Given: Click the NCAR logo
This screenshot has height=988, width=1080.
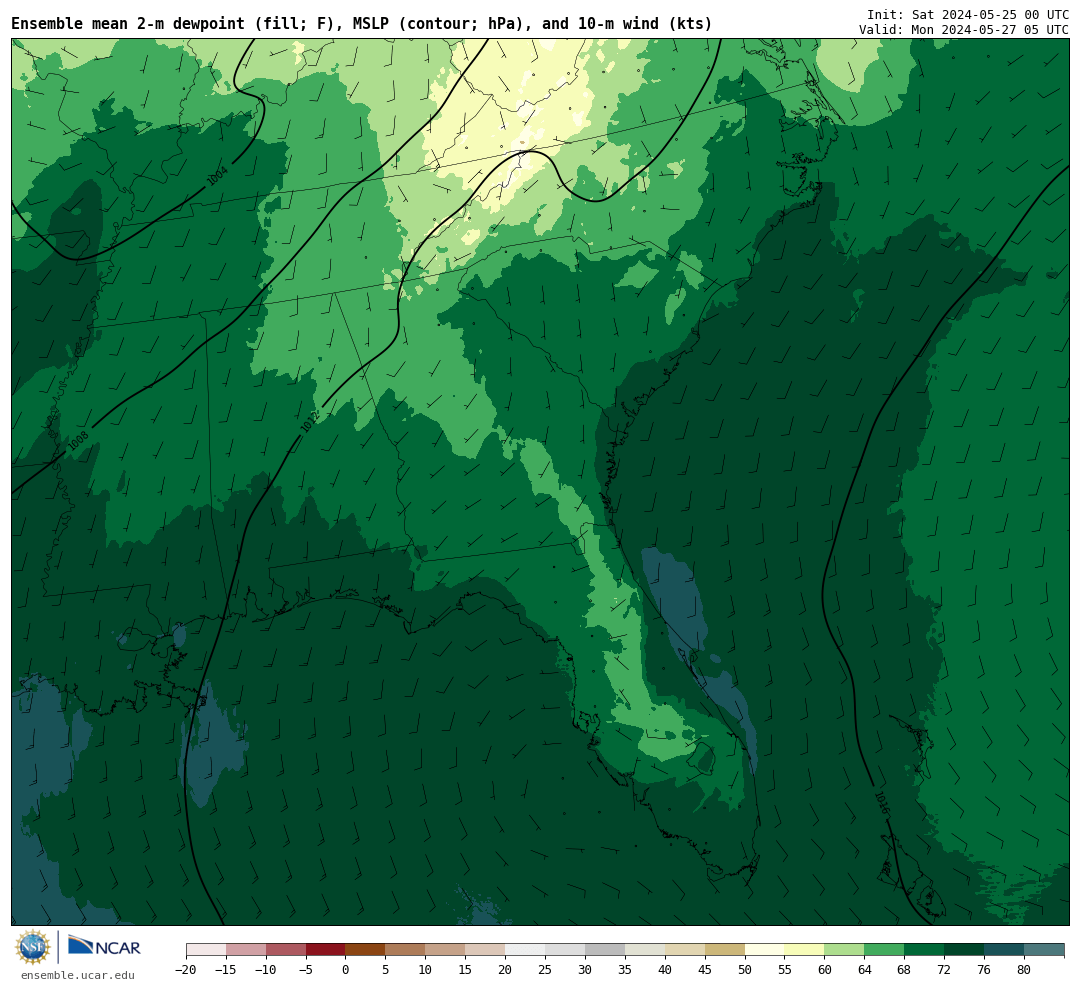Looking at the screenshot, I should (x=104, y=945).
